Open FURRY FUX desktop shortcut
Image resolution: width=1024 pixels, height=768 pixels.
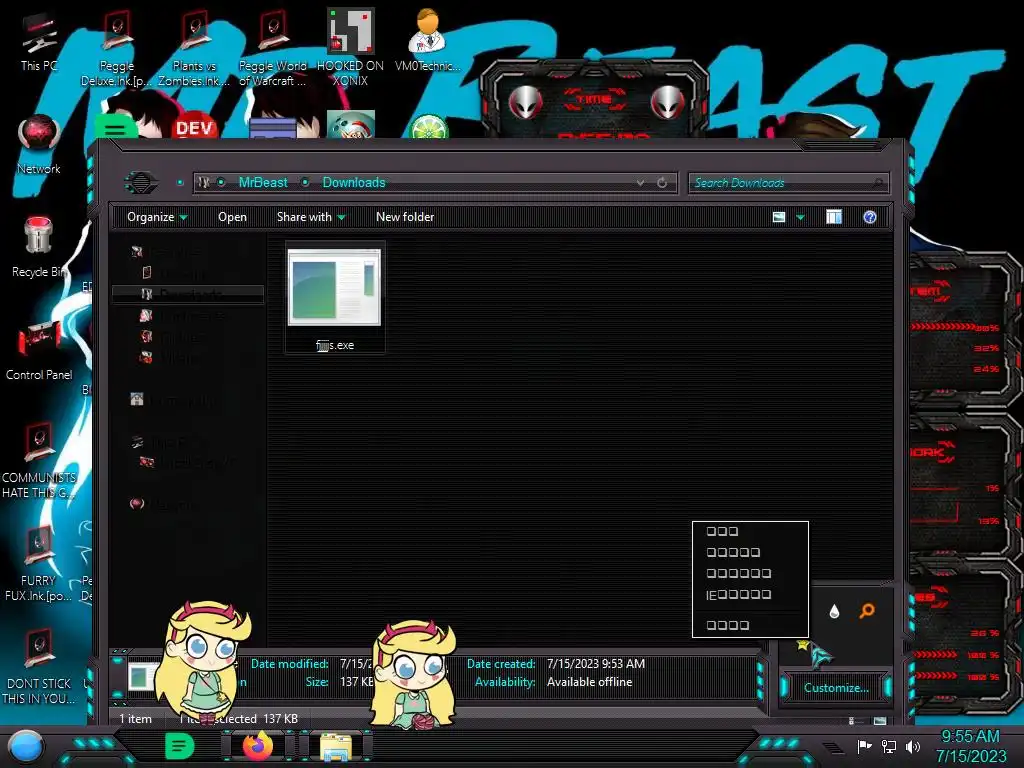[39, 564]
